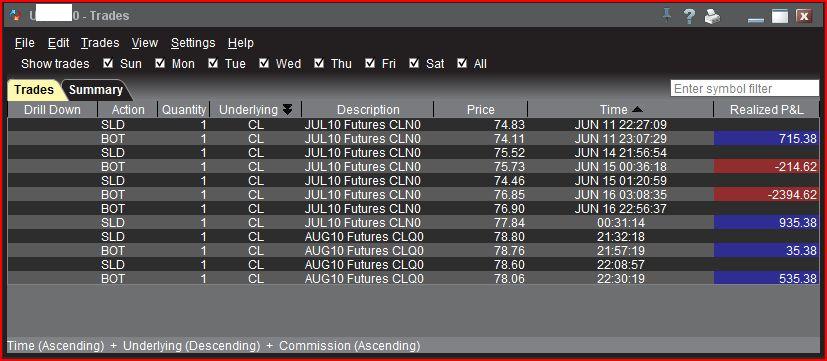Click the printer icon in the title bar
This screenshot has width=827, height=361.
click(x=713, y=16)
